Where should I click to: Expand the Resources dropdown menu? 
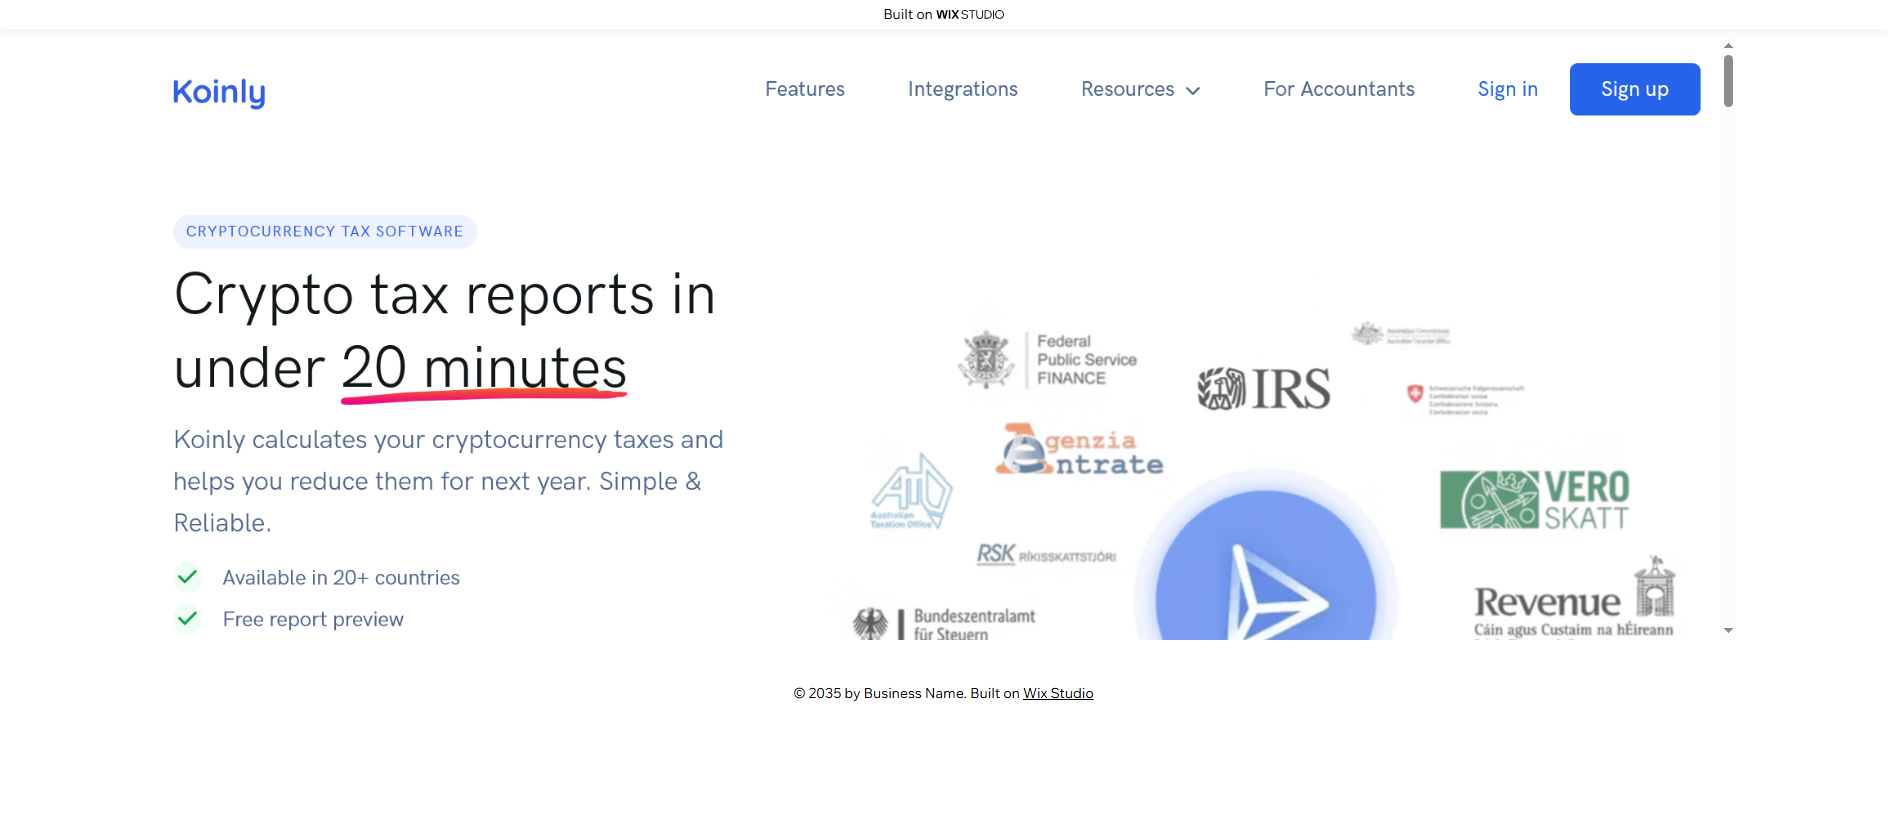click(x=1141, y=89)
